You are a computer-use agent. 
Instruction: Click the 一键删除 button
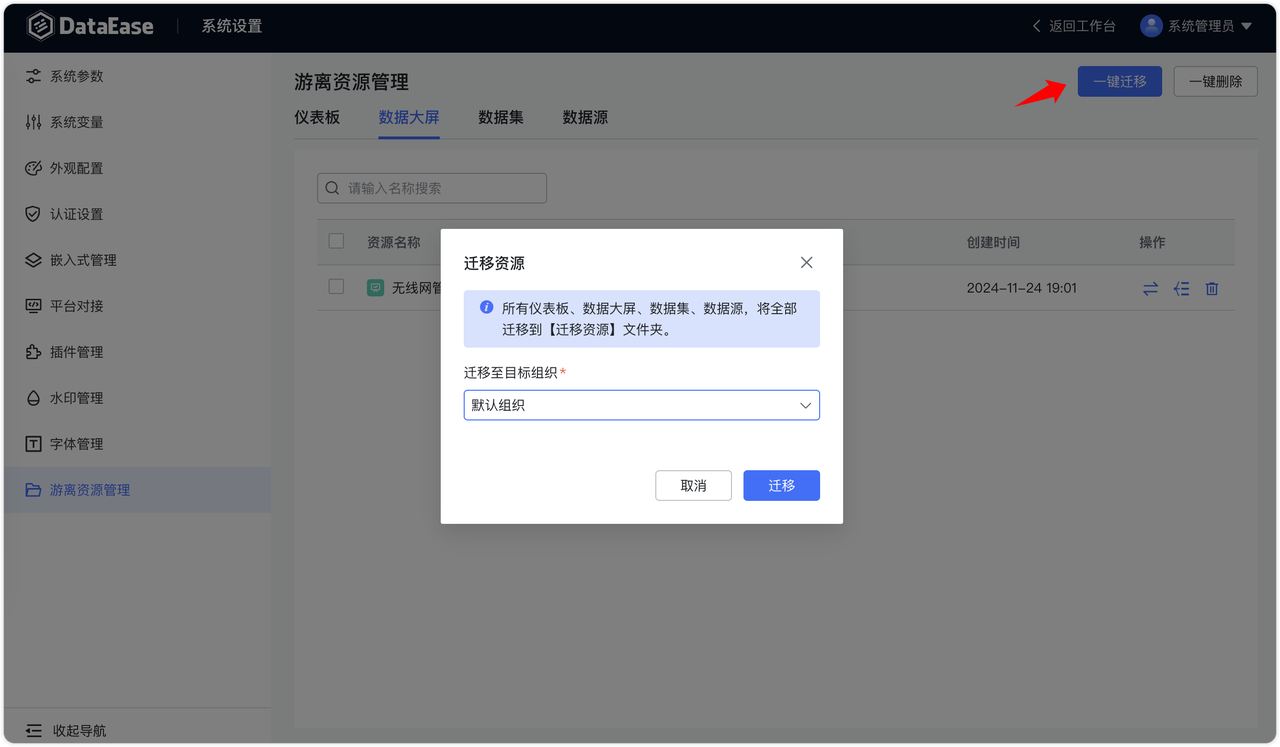tap(1215, 81)
